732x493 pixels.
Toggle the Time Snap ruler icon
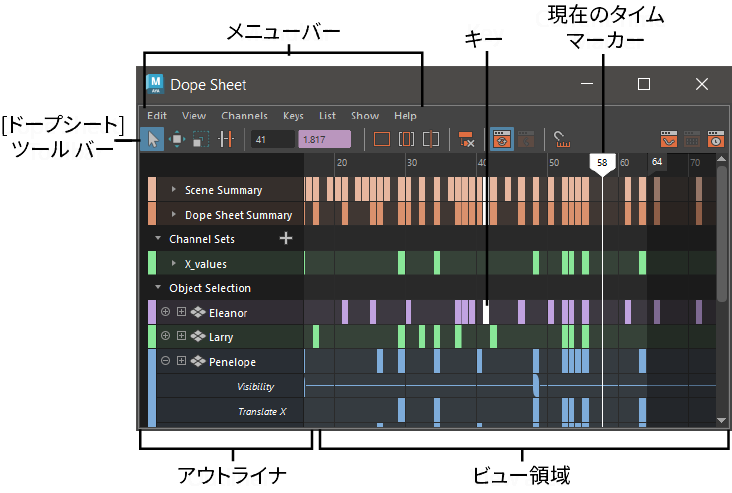[562, 139]
